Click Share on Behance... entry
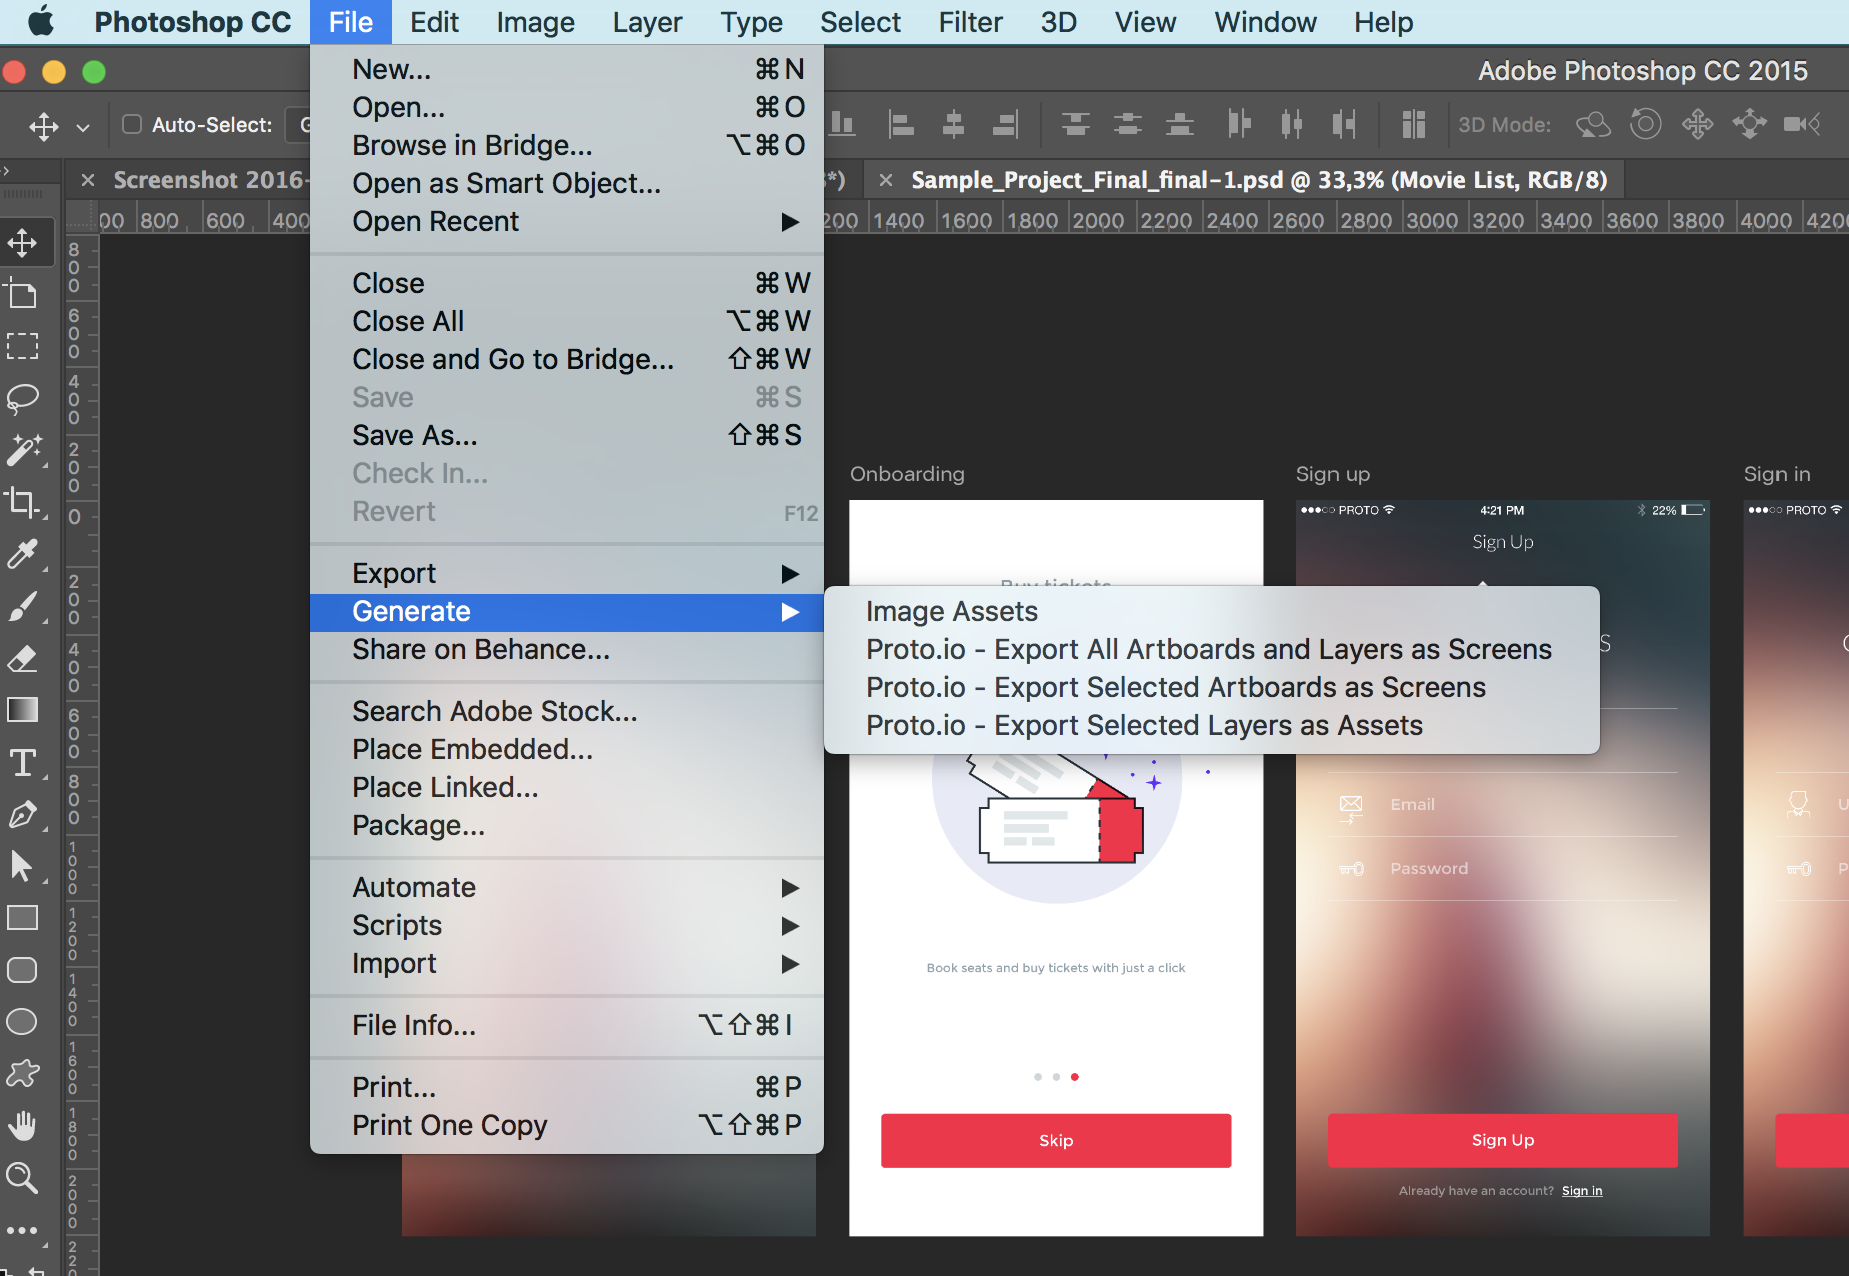Image resolution: width=1849 pixels, height=1276 pixels. coord(567,649)
